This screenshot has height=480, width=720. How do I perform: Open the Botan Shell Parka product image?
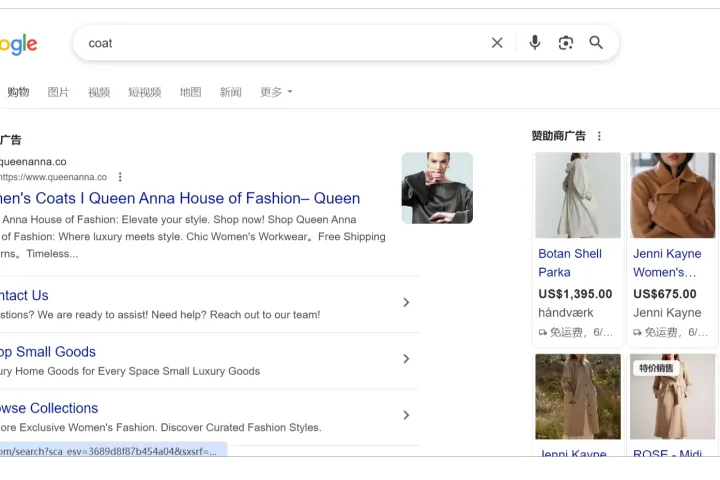point(578,195)
